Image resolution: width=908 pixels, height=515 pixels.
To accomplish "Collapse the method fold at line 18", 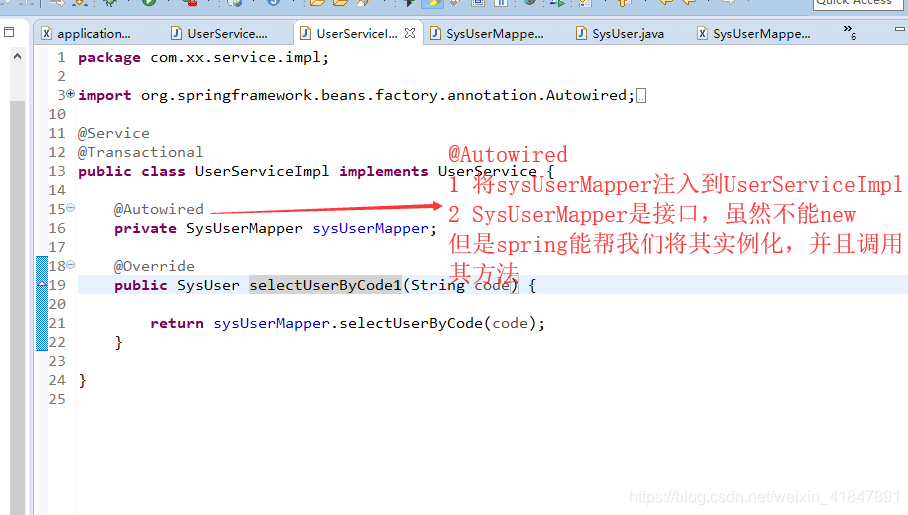I will (x=71, y=265).
